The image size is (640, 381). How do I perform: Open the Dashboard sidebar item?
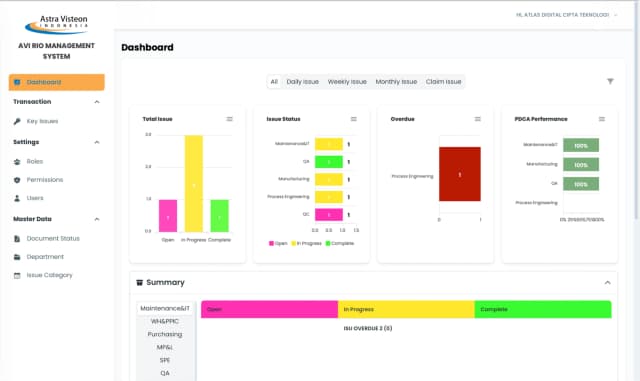click(x=56, y=82)
